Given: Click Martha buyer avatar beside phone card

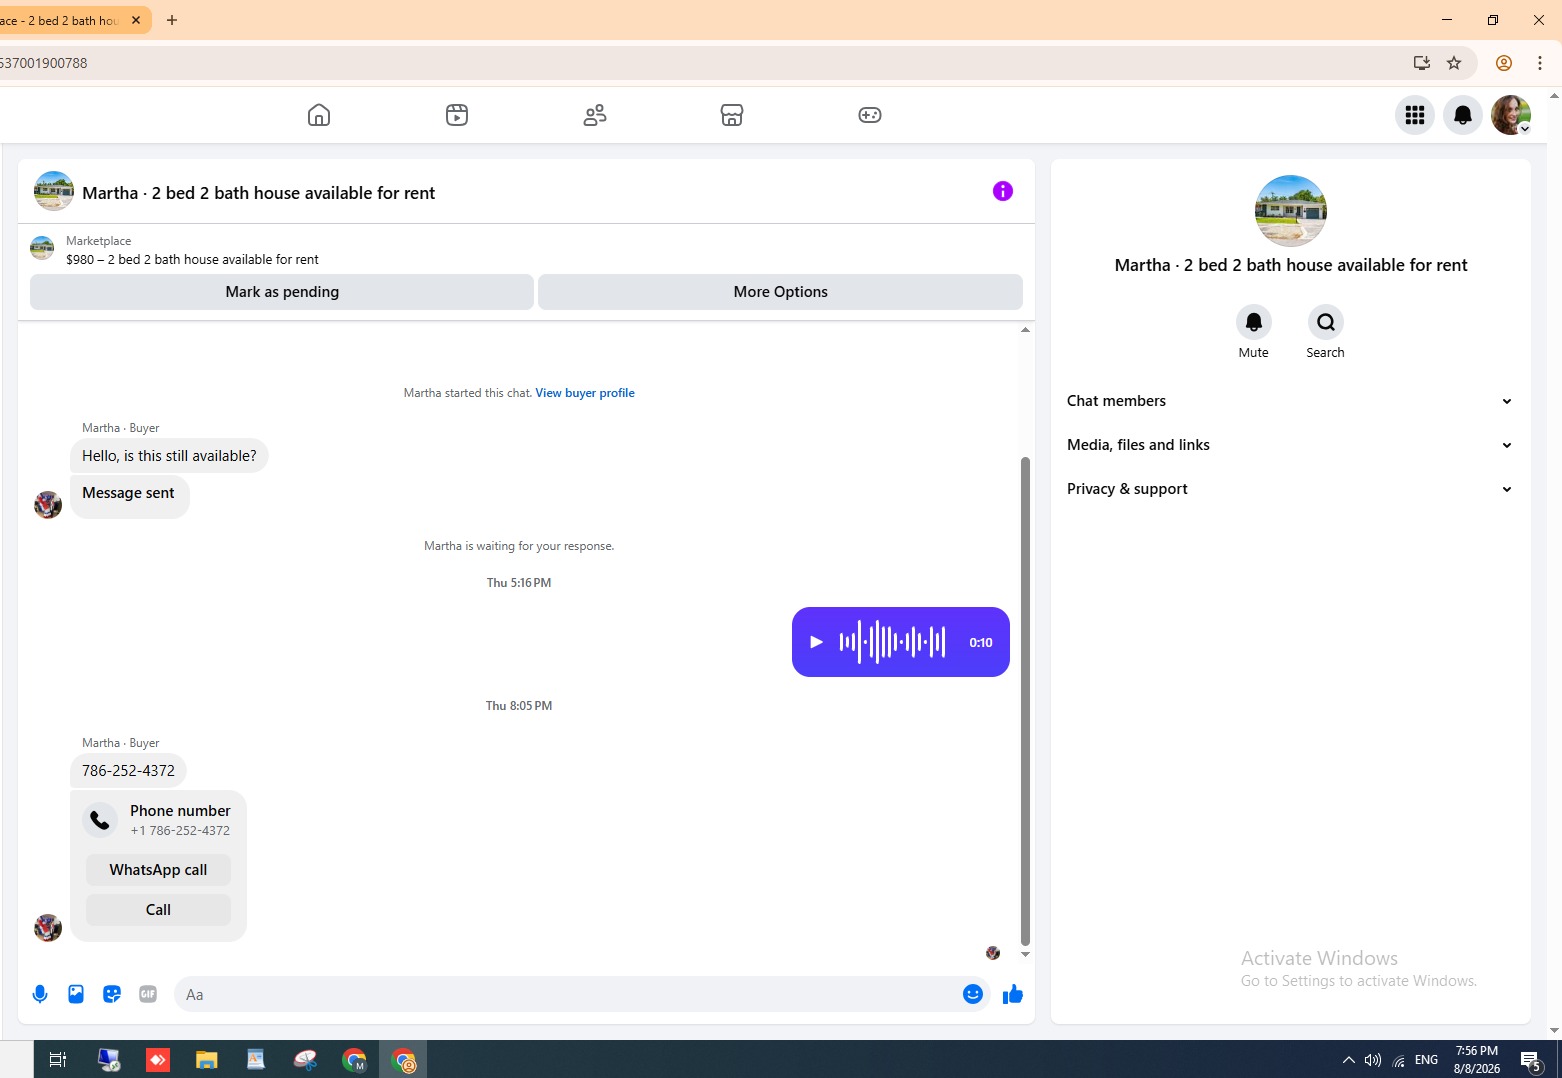Looking at the screenshot, I should [x=48, y=928].
